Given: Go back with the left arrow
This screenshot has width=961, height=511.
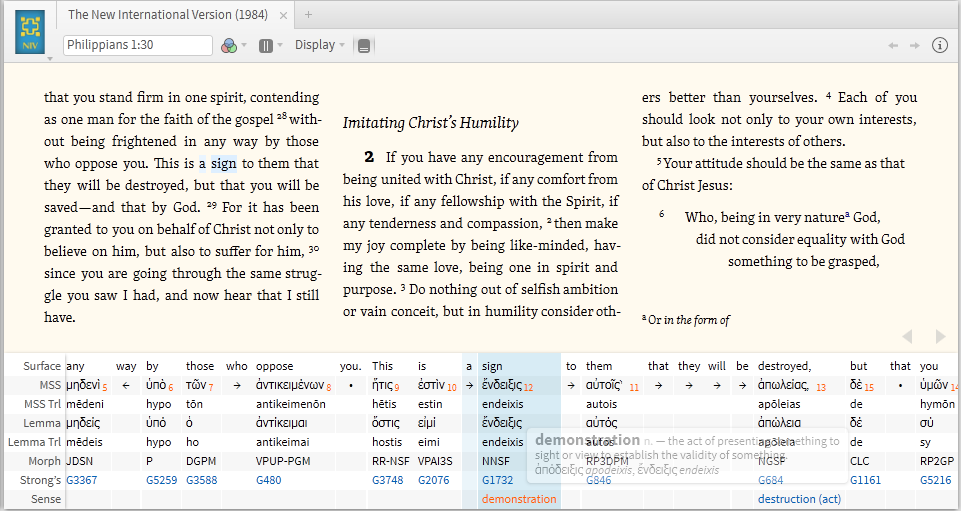Looking at the screenshot, I should 894,45.
